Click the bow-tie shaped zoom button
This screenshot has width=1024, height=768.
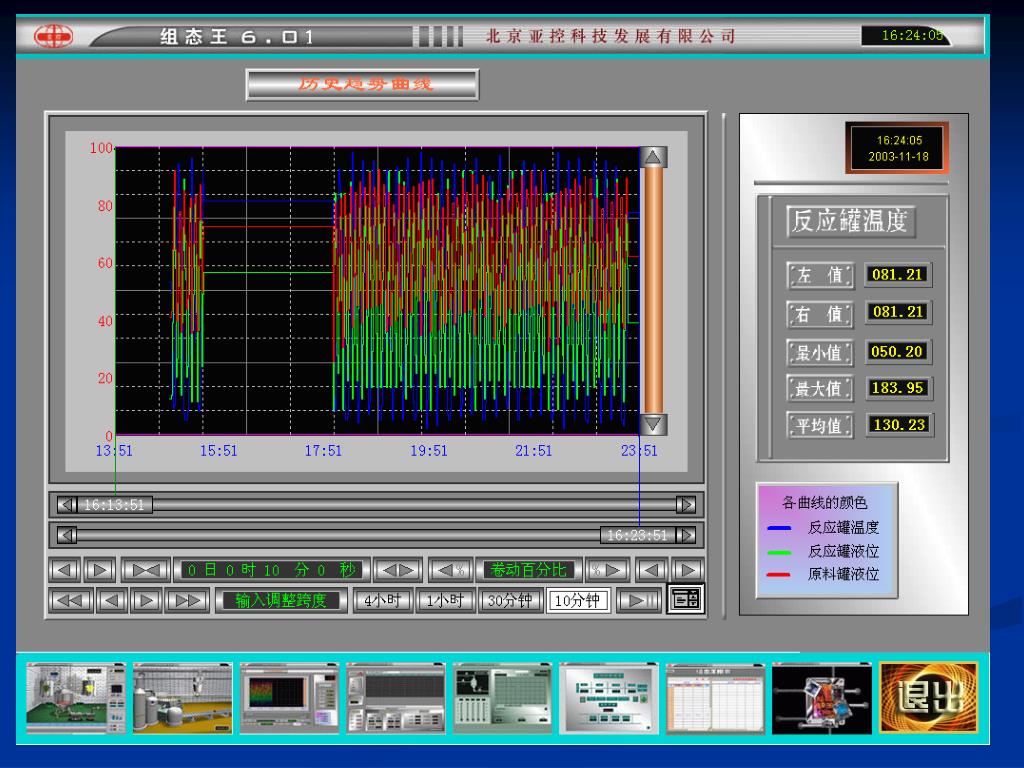point(146,570)
